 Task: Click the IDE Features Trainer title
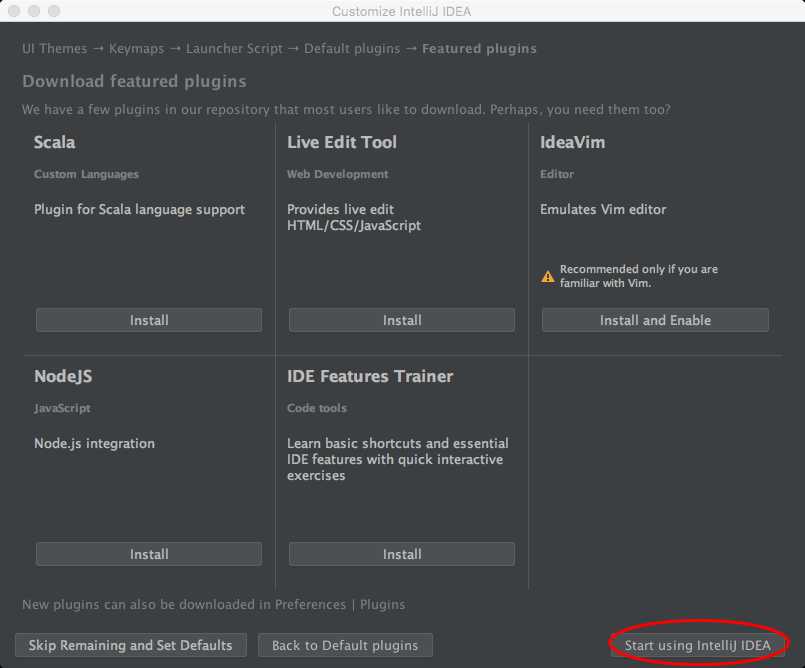370,376
